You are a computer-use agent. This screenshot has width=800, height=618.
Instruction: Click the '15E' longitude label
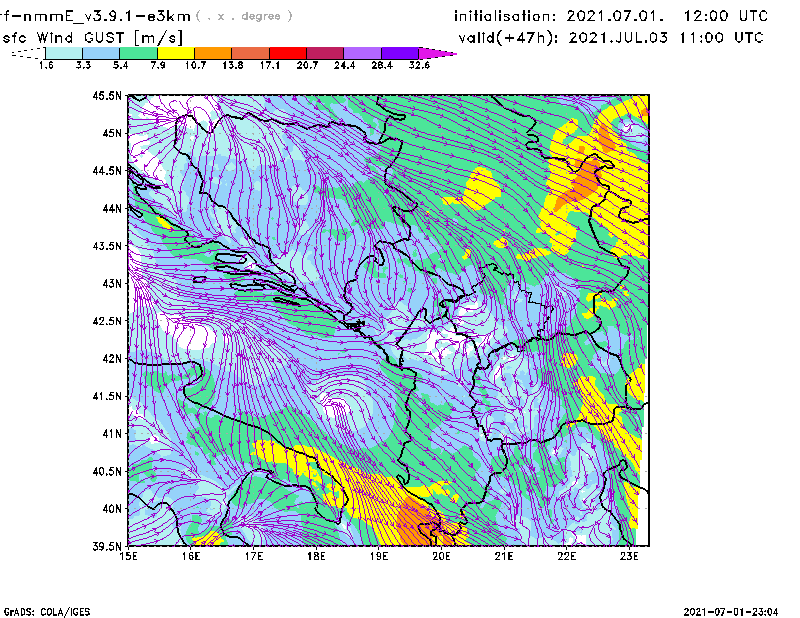coord(128,556)
